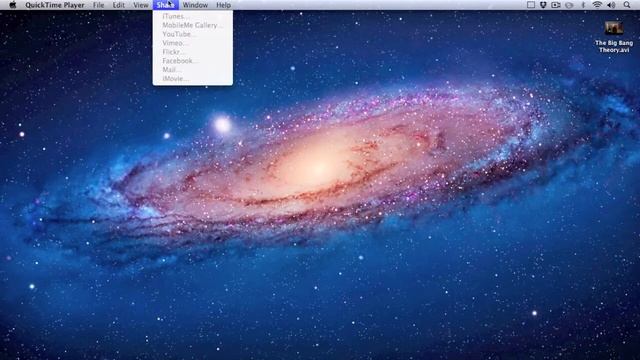Click the screen recording camera menu icon
The width and height of the screenshot is (640, 360).
point(556,5)
